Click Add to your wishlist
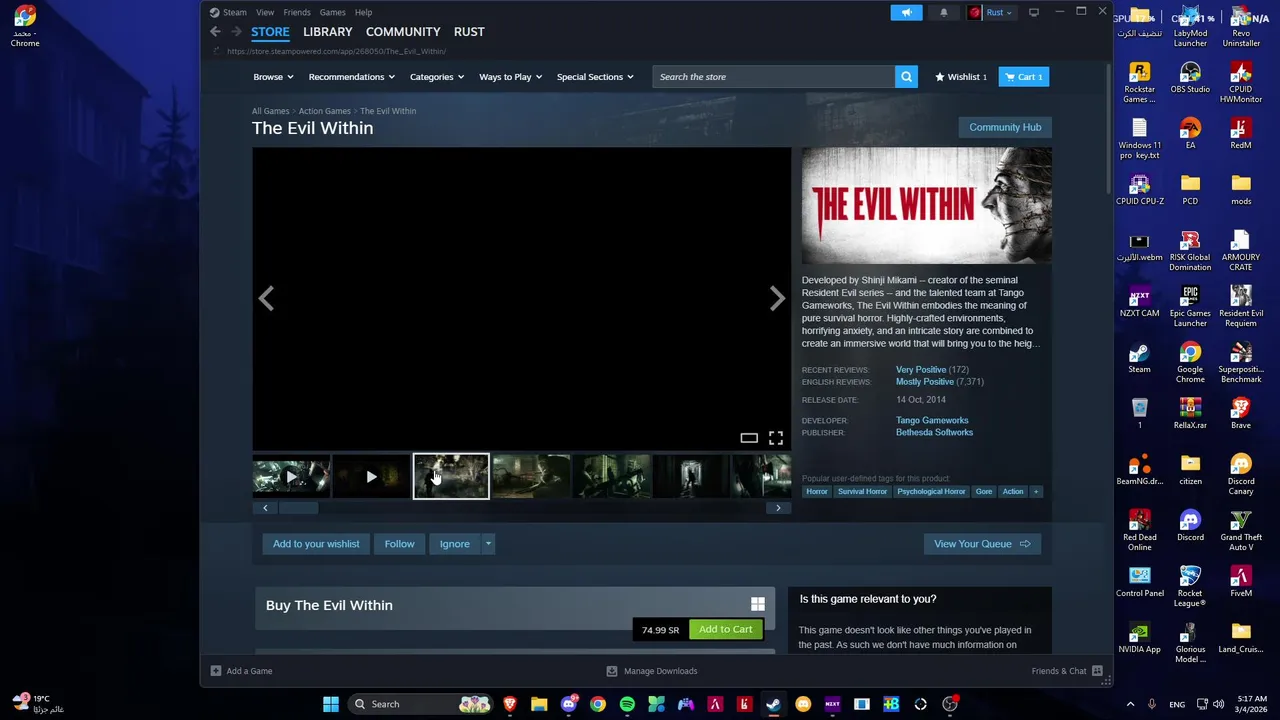The image size is (1280, 720). [x=316, y=544]
